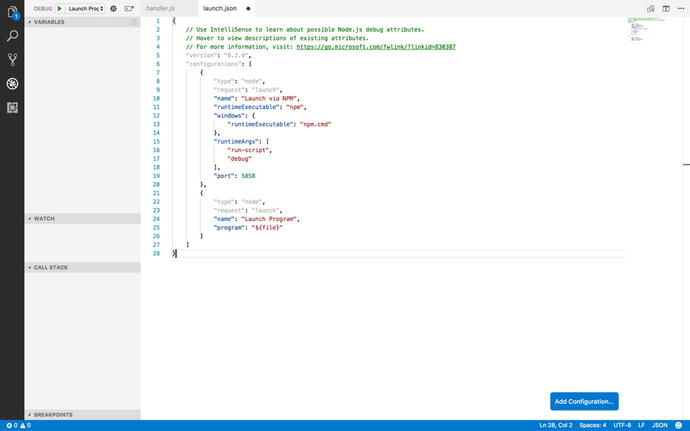The width and height of the screenshot is (690, 431).
Task: Click the "debug" argument string
Action: point(239,158)
